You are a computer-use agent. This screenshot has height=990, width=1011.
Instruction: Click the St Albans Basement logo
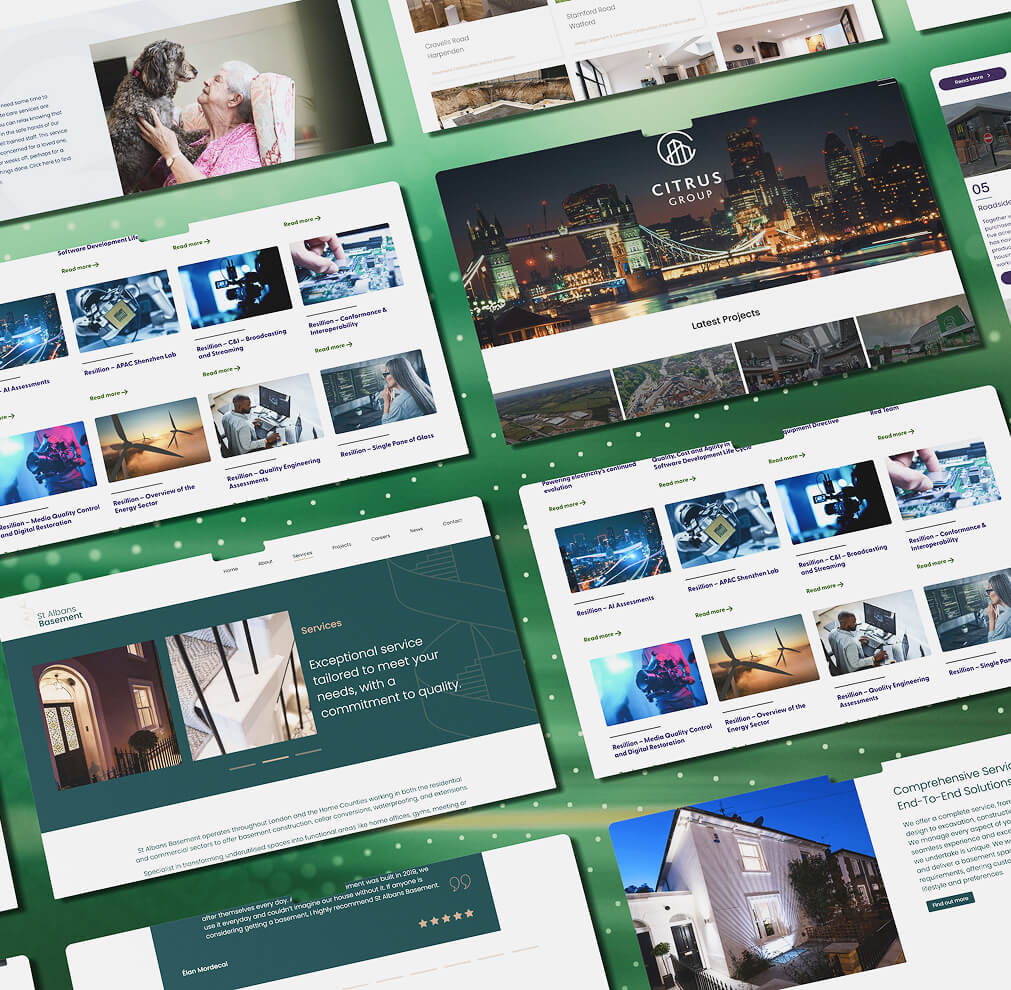(52, 616)
